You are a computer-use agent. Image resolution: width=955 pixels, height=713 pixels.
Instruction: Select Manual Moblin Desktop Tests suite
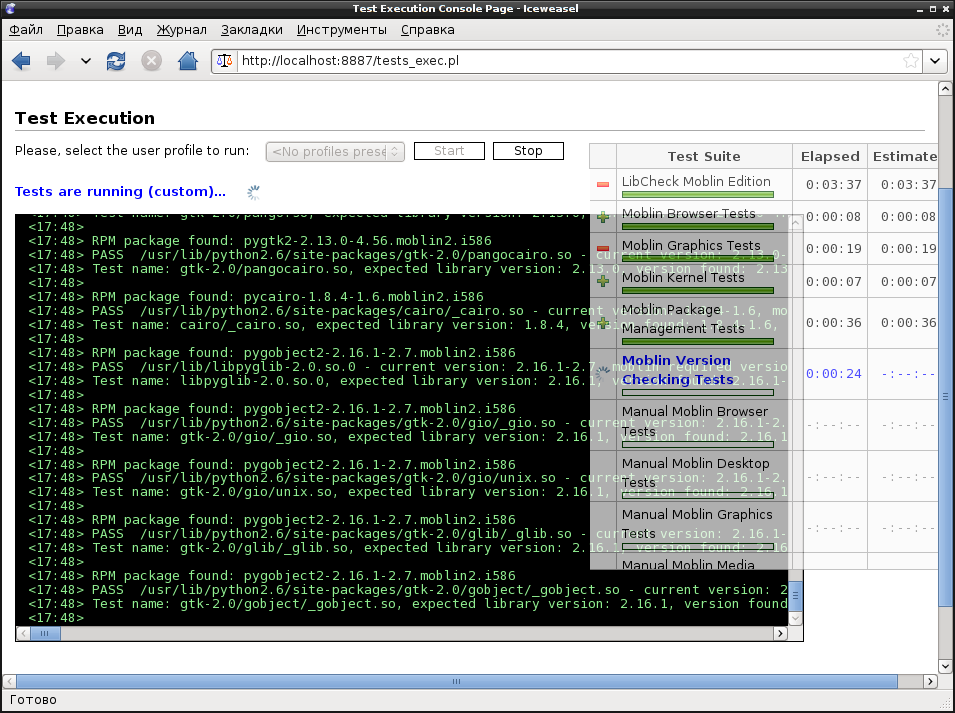point(696,473)
